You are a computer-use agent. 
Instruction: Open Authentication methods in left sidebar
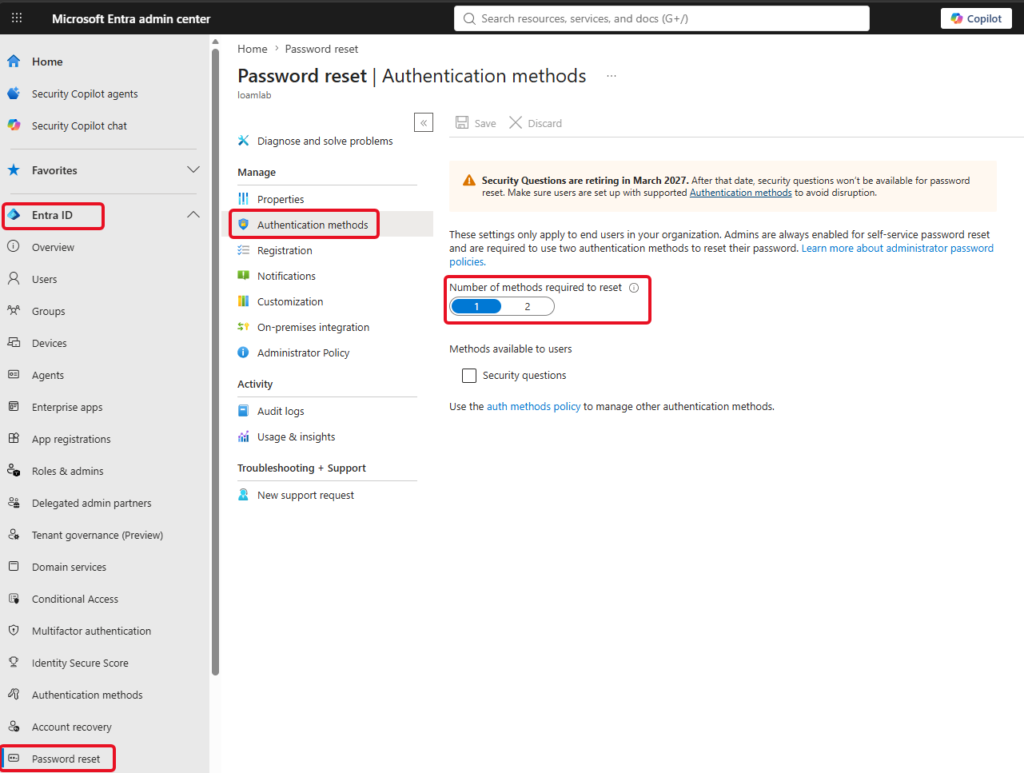(88, 695)
